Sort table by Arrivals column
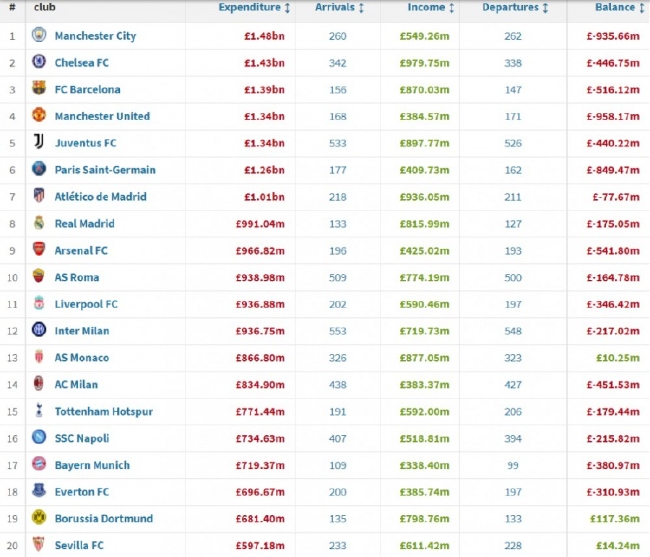 pos(339,8)
